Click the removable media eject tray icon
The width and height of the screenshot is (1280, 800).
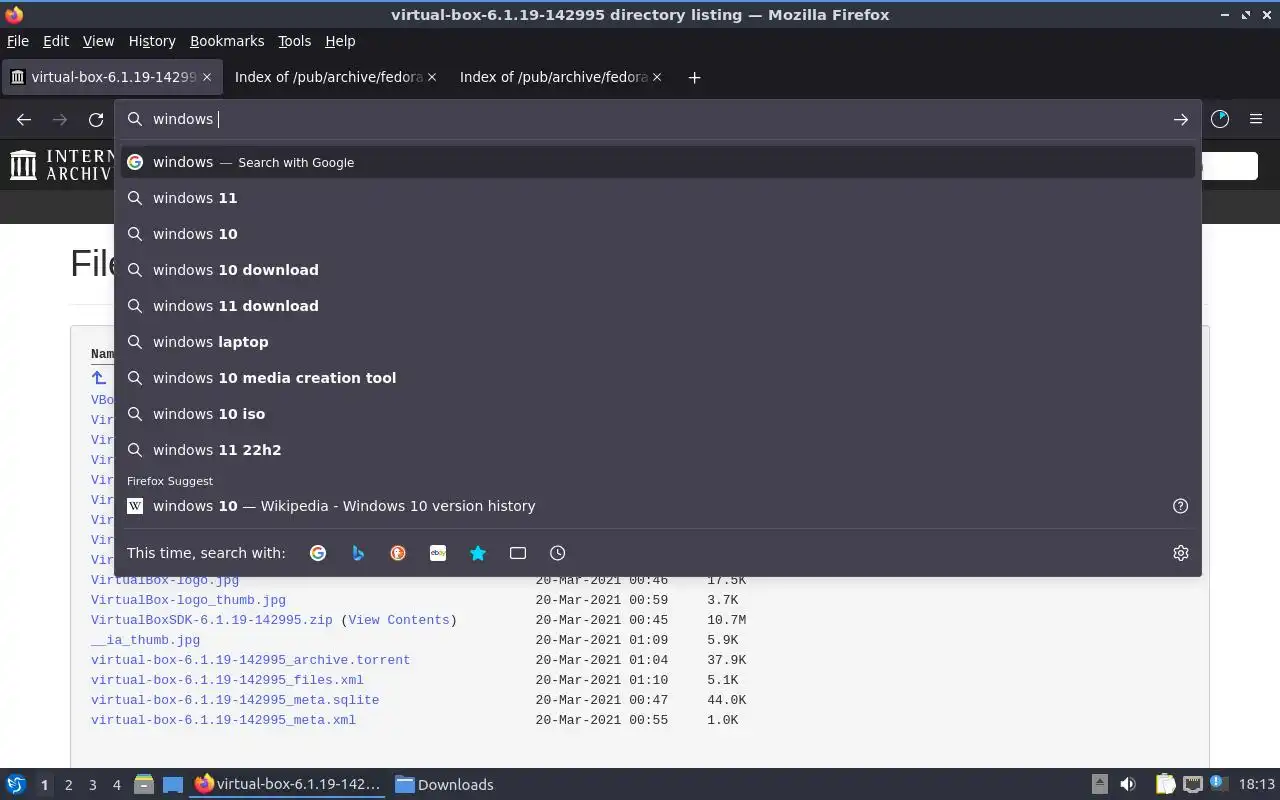click(x=1099, y=785)
